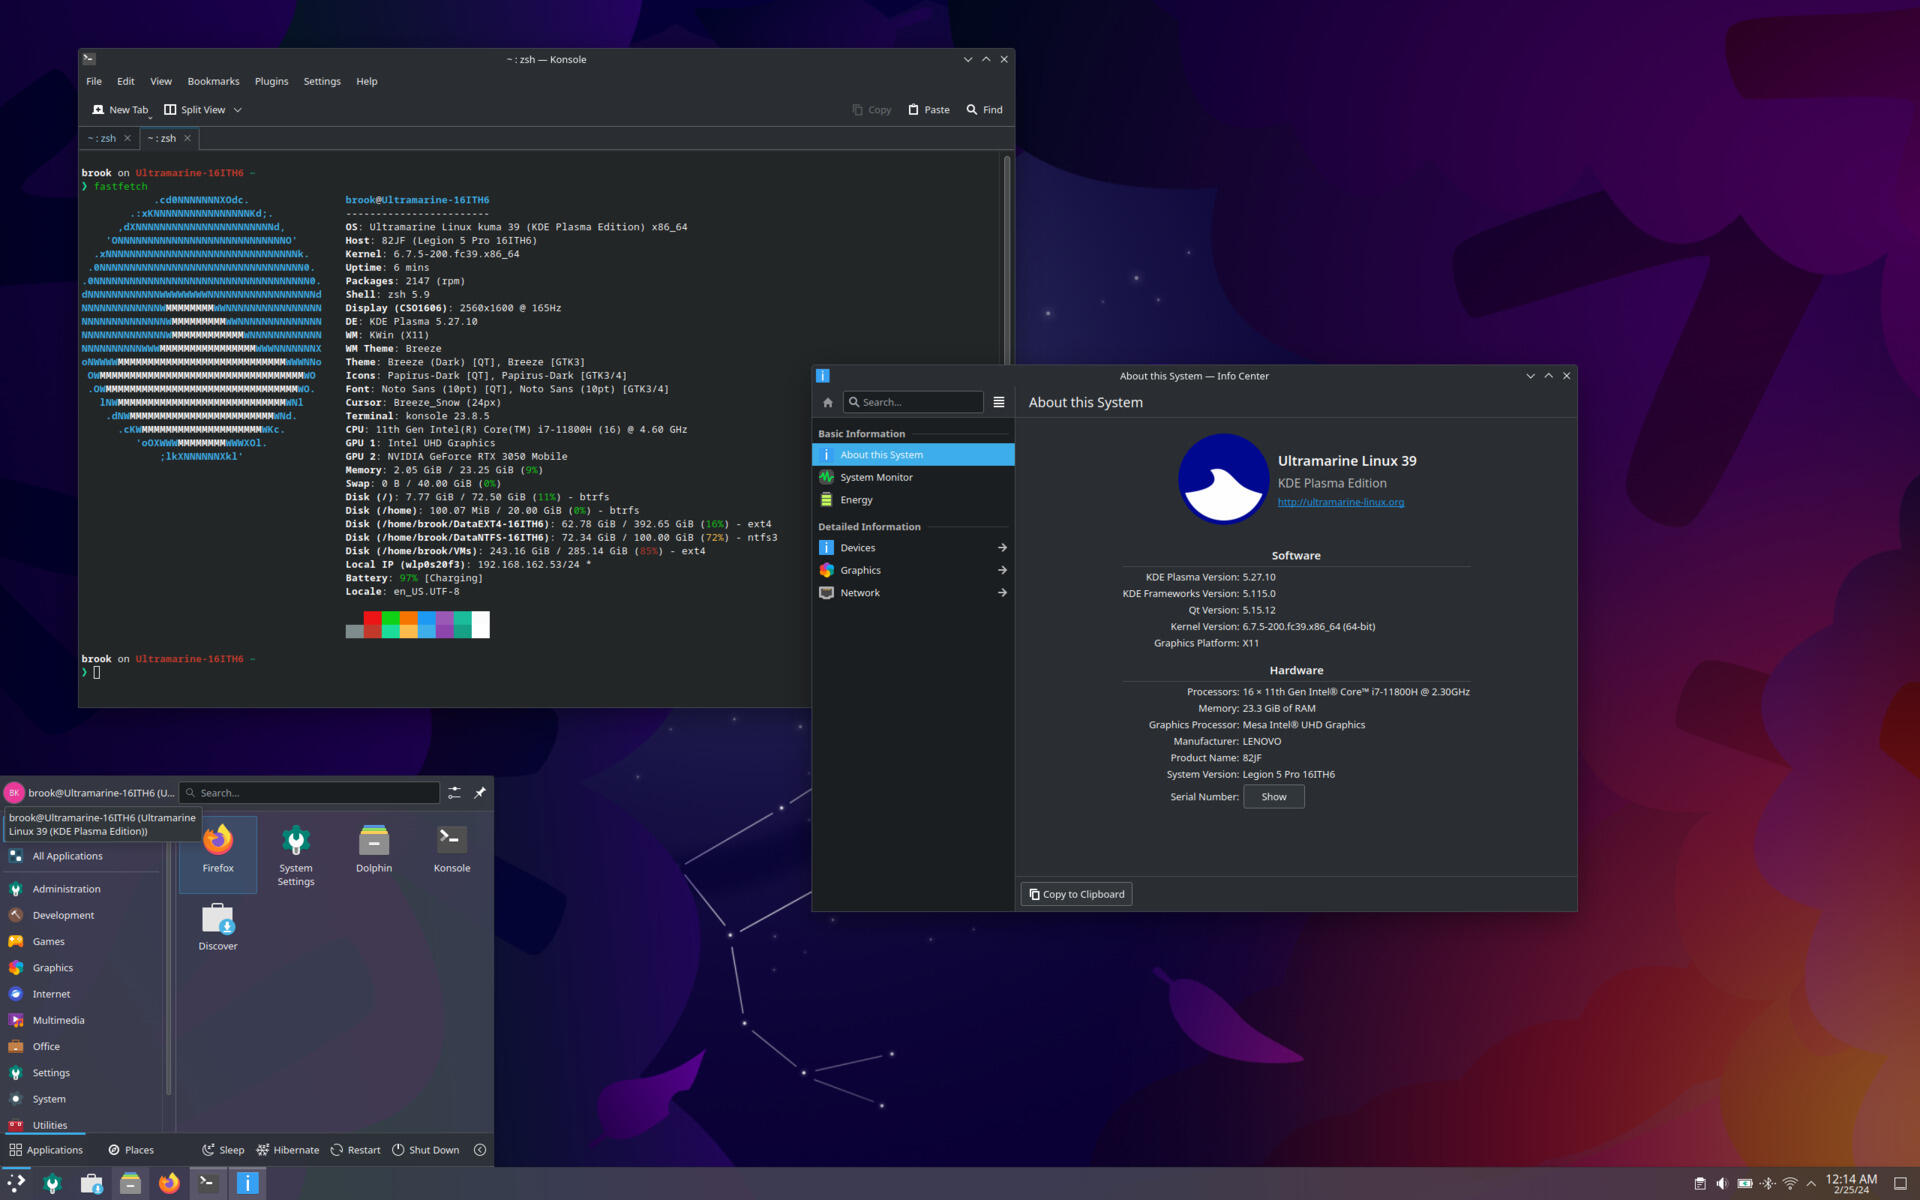This screenshot has height=1200, width=1920.
Task: Click the Restart button
Action: point(355,1150)
